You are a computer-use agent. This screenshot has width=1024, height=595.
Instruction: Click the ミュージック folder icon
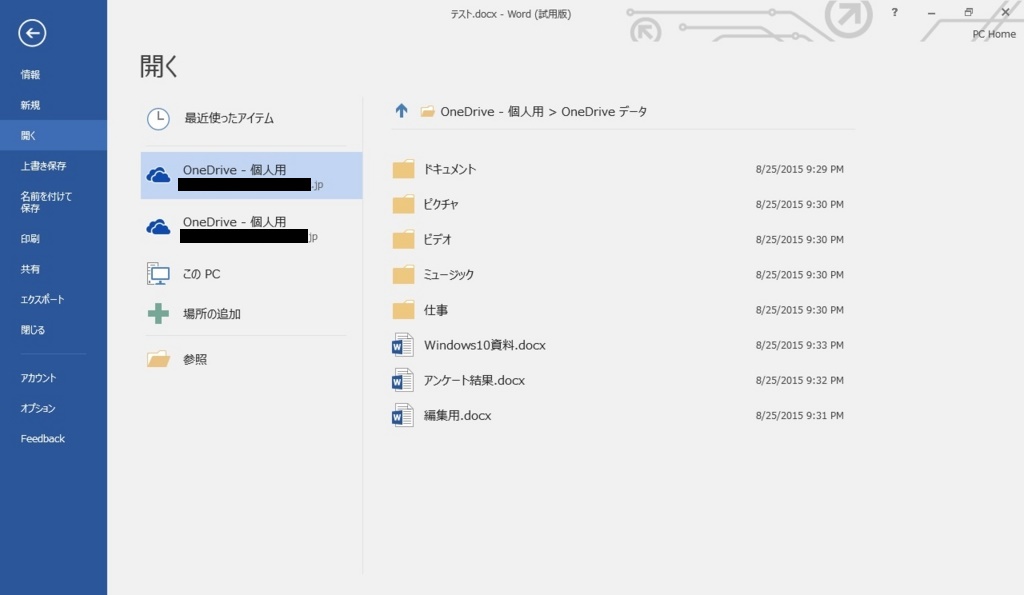403,275
